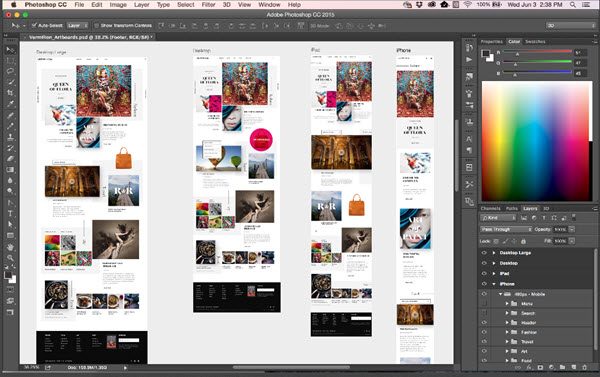
Task: Hide the Desktop artboard layer
Action: [x=484, y=263]
